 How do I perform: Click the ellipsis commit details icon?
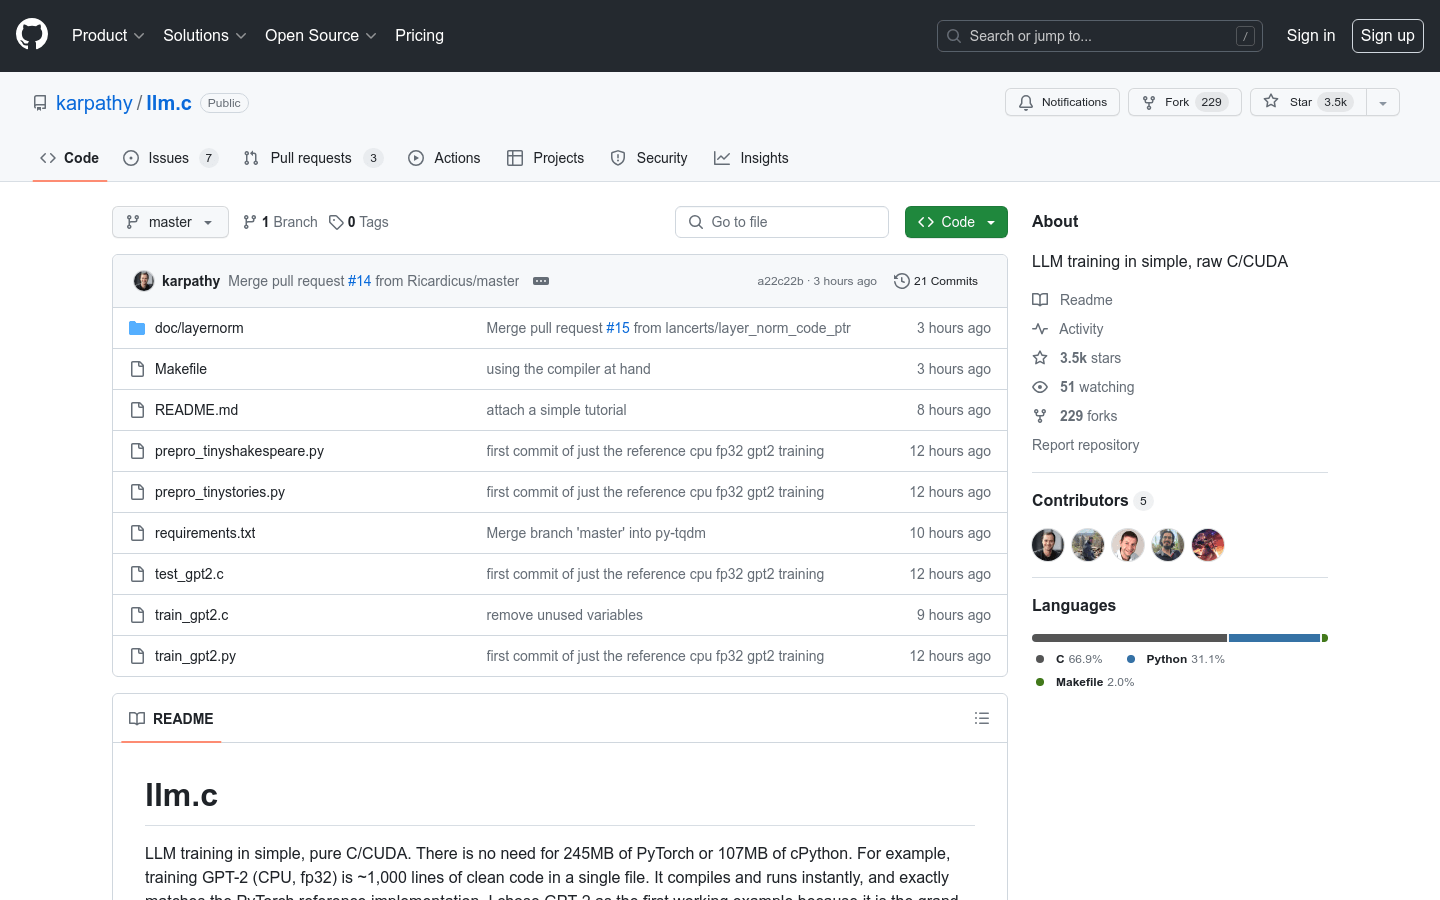(541, 281)
